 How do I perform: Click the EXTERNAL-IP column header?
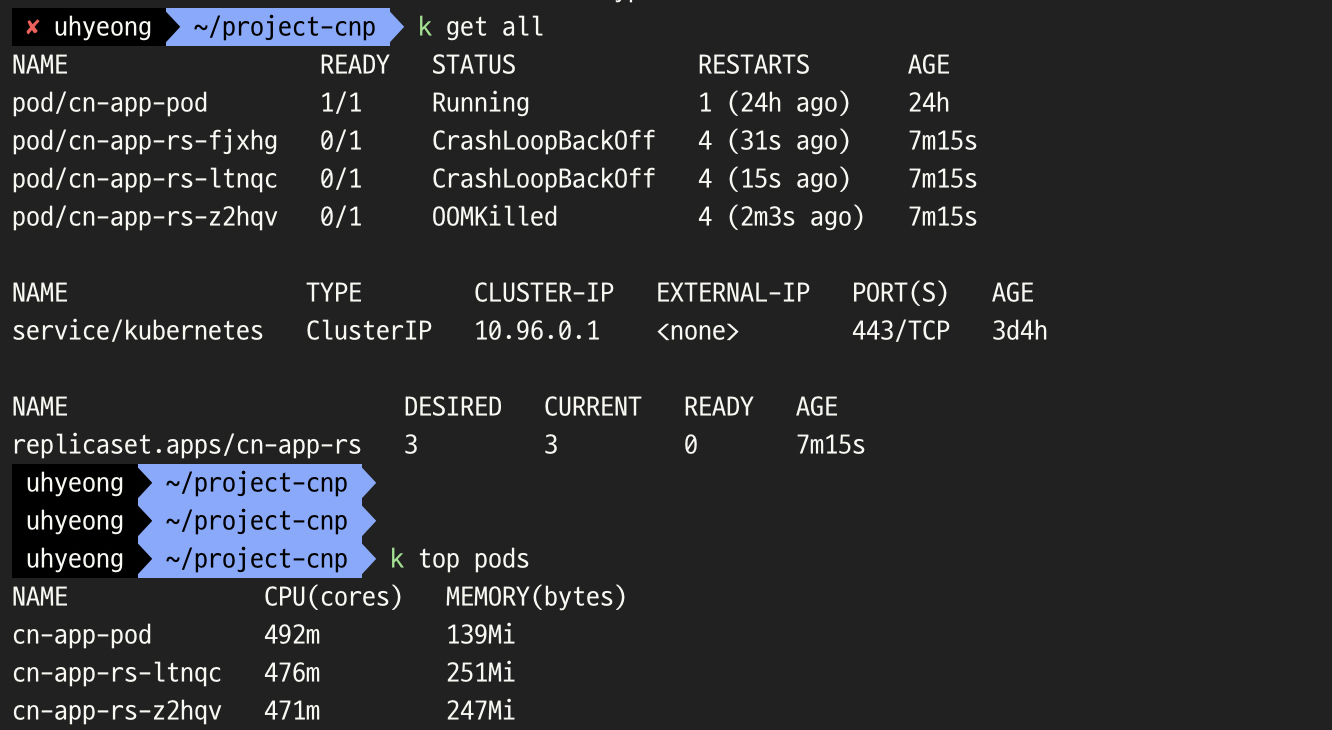733,293
